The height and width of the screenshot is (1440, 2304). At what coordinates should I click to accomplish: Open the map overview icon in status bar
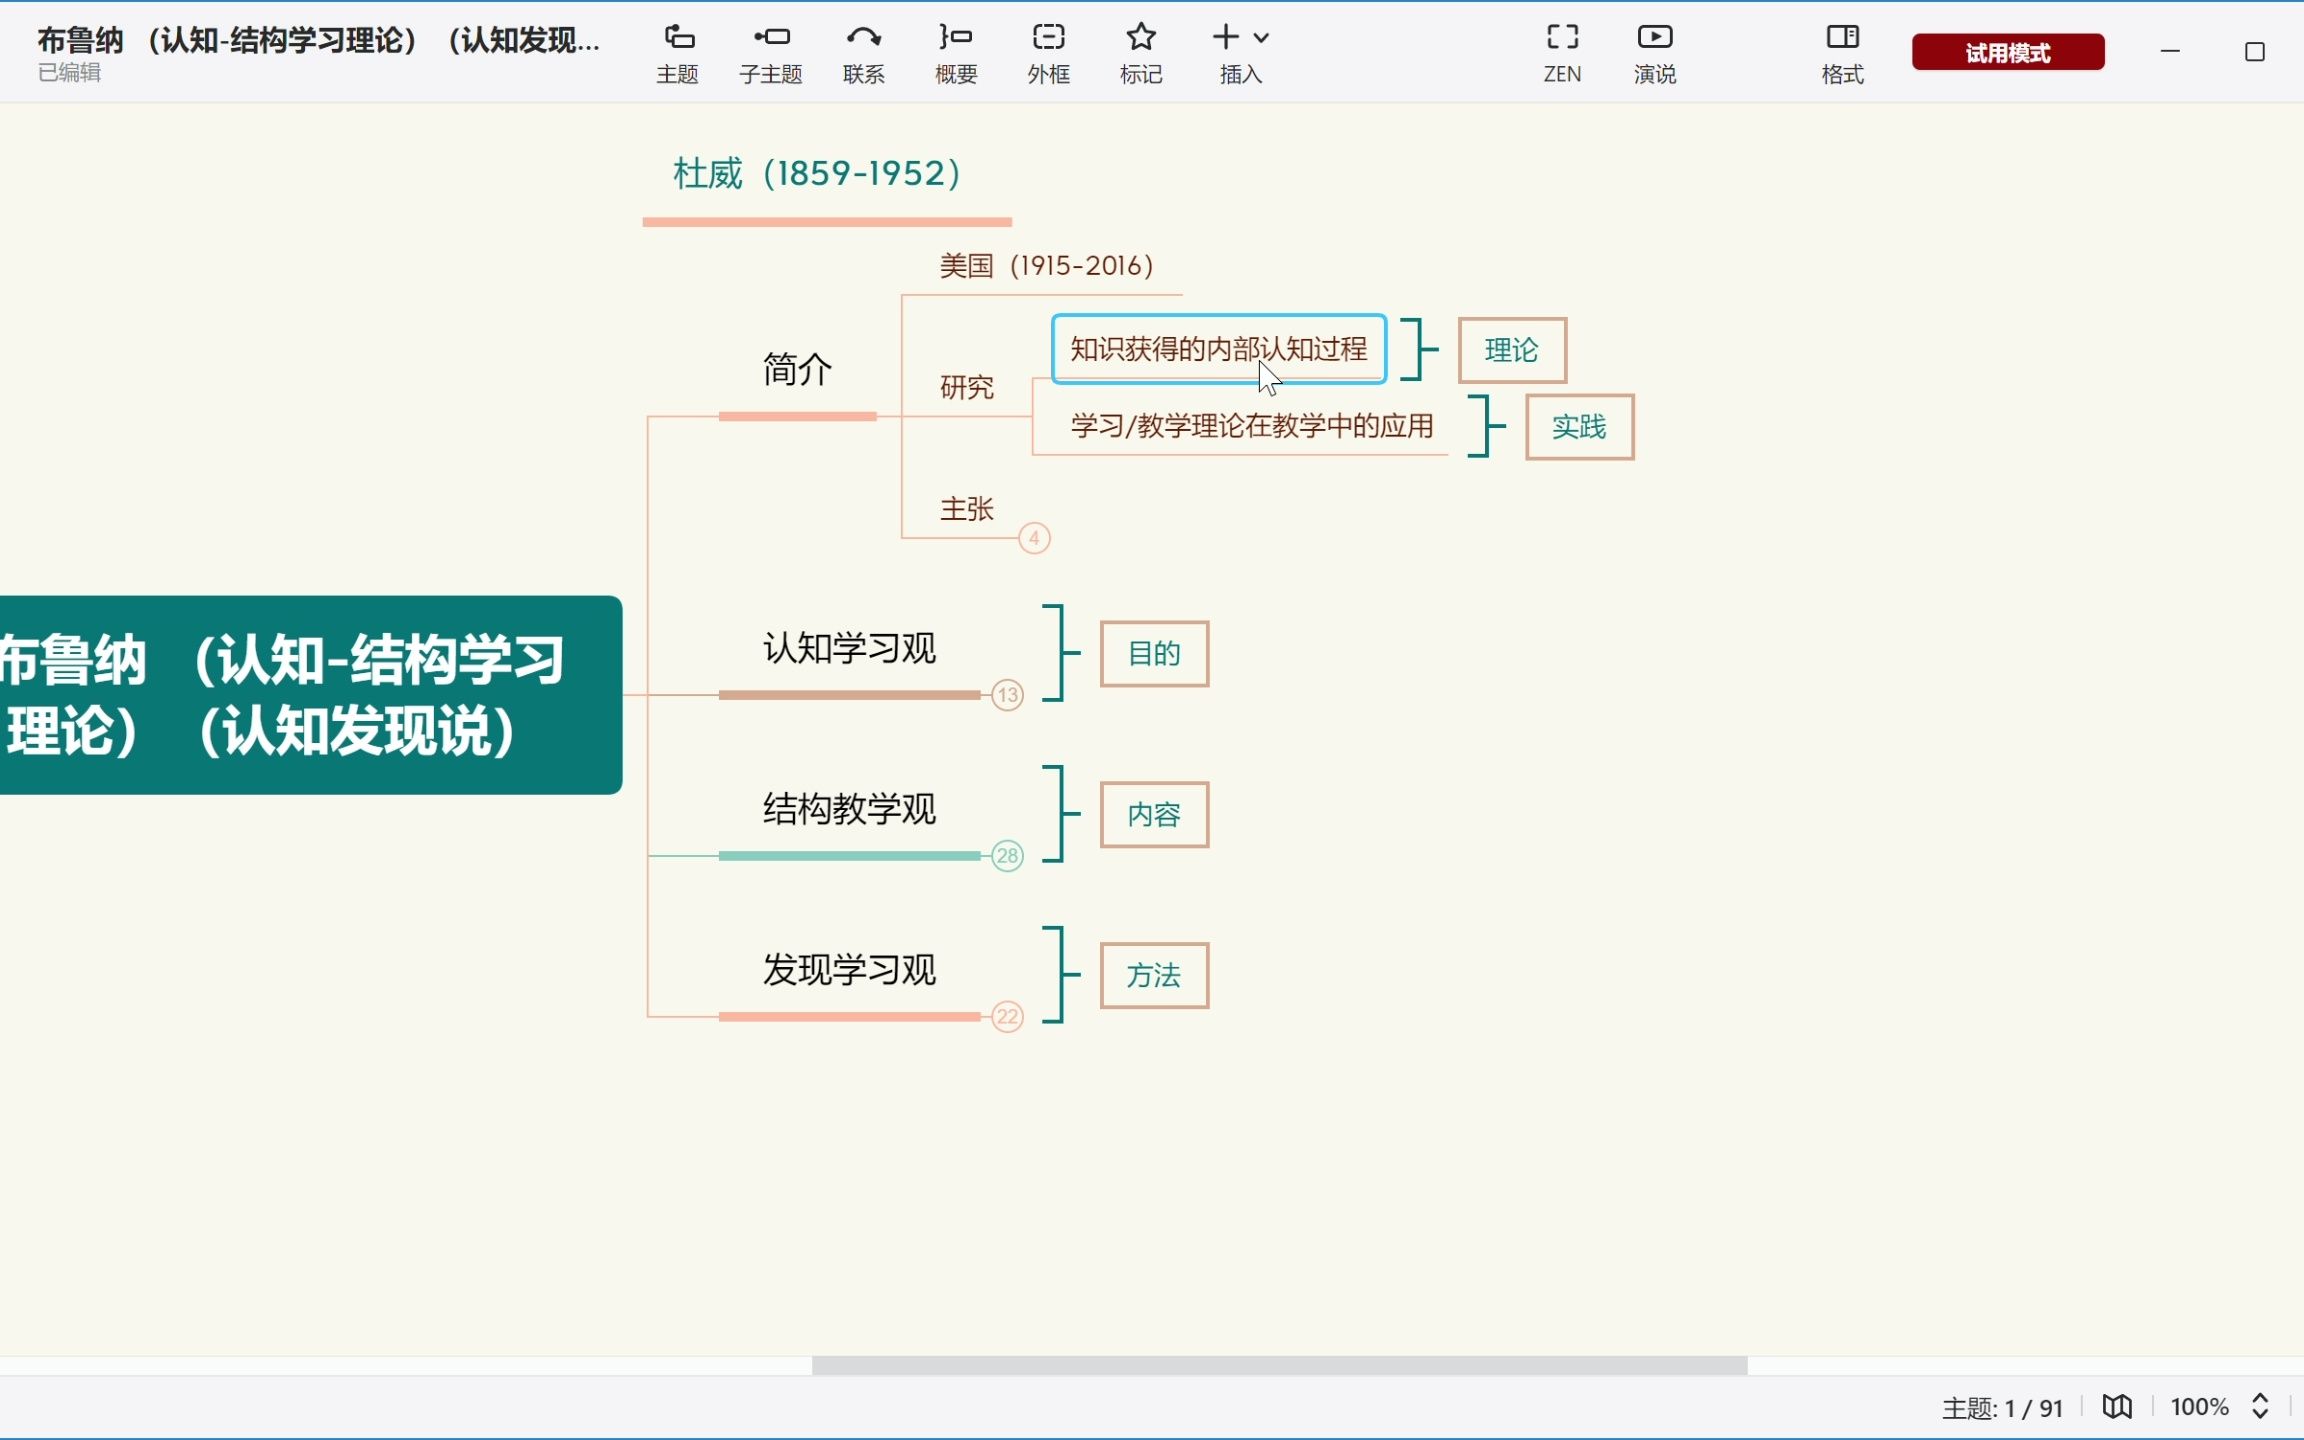point(2117,1407)
